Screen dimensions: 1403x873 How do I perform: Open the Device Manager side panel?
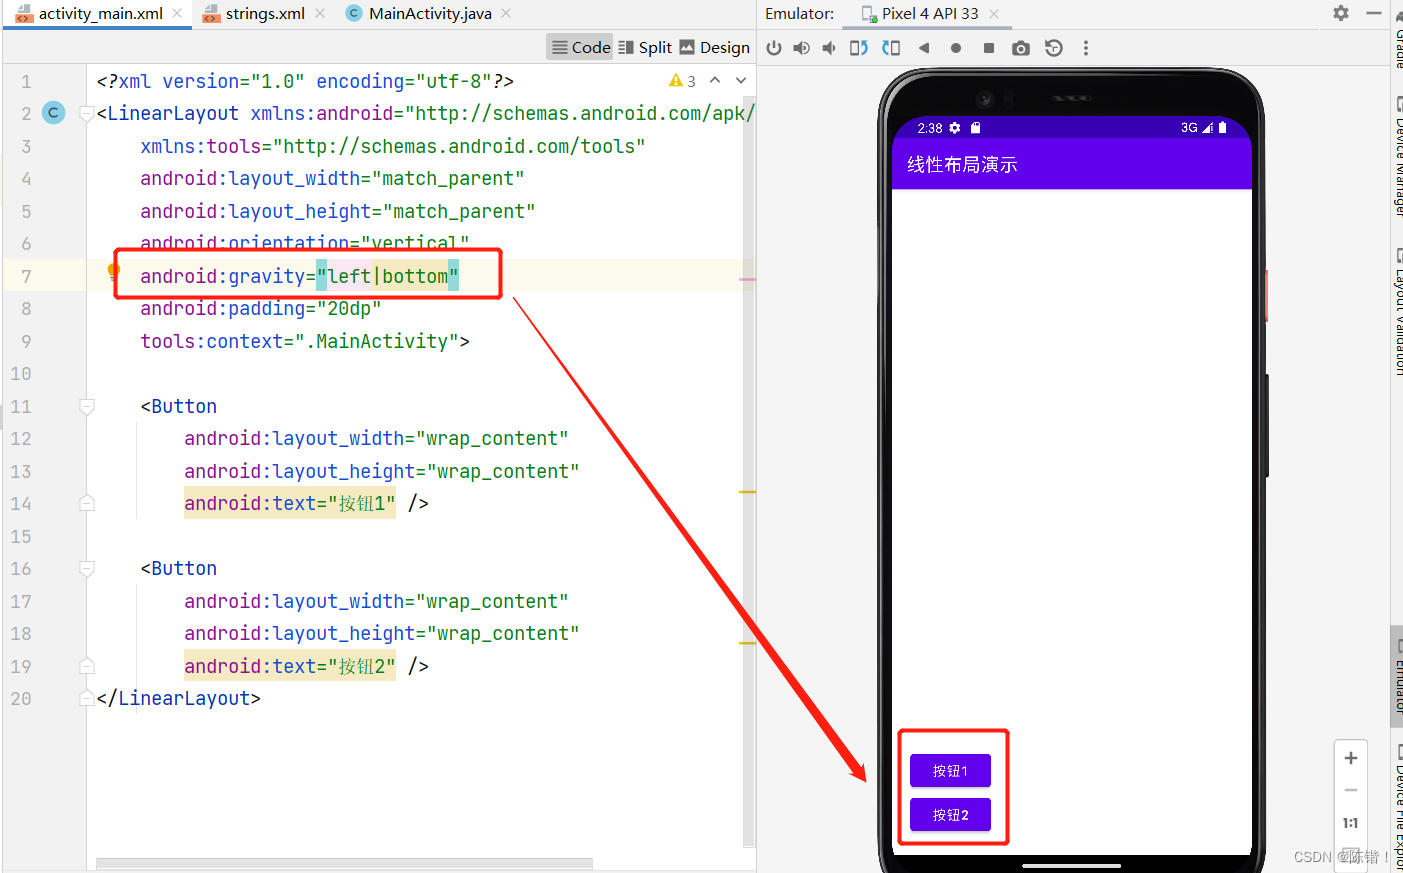point(1398,158)
